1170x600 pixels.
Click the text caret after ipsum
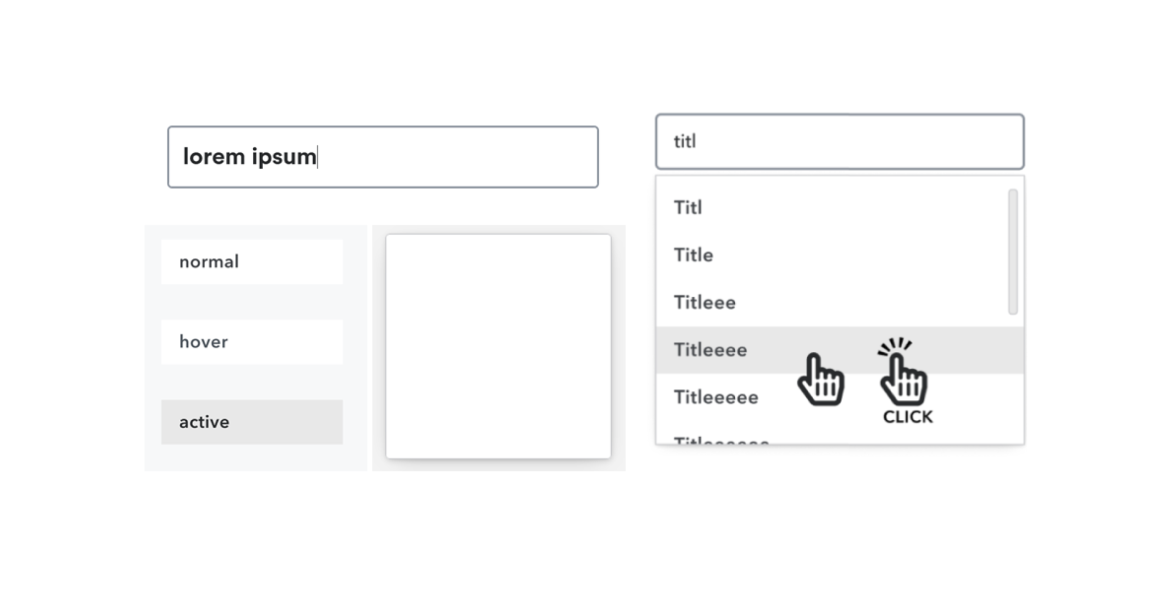click(318, 157)
